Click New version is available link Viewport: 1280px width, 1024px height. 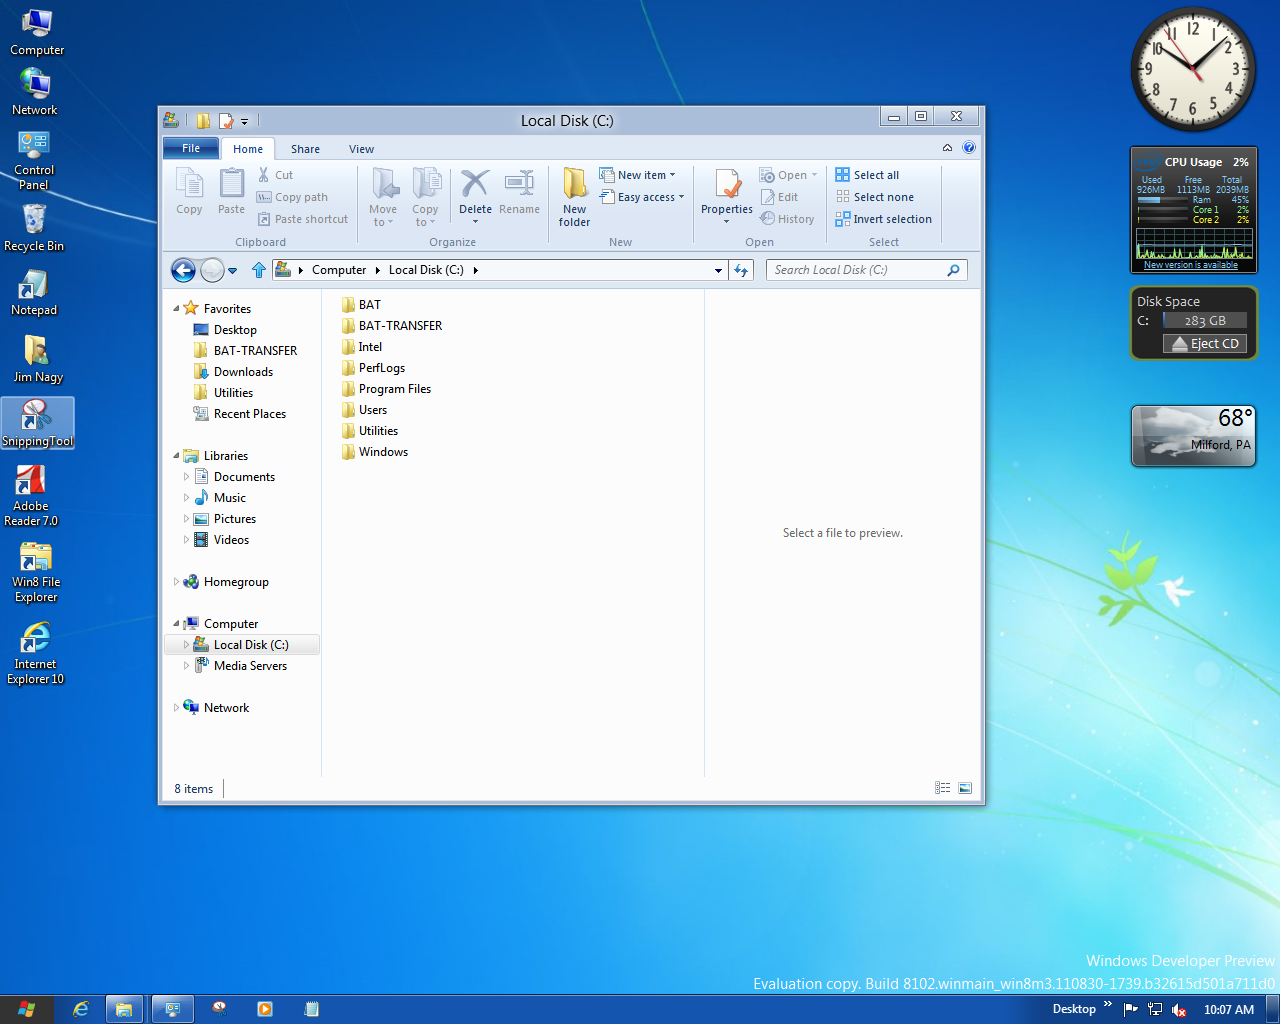pyautogui.click(x=1191, y=265)
